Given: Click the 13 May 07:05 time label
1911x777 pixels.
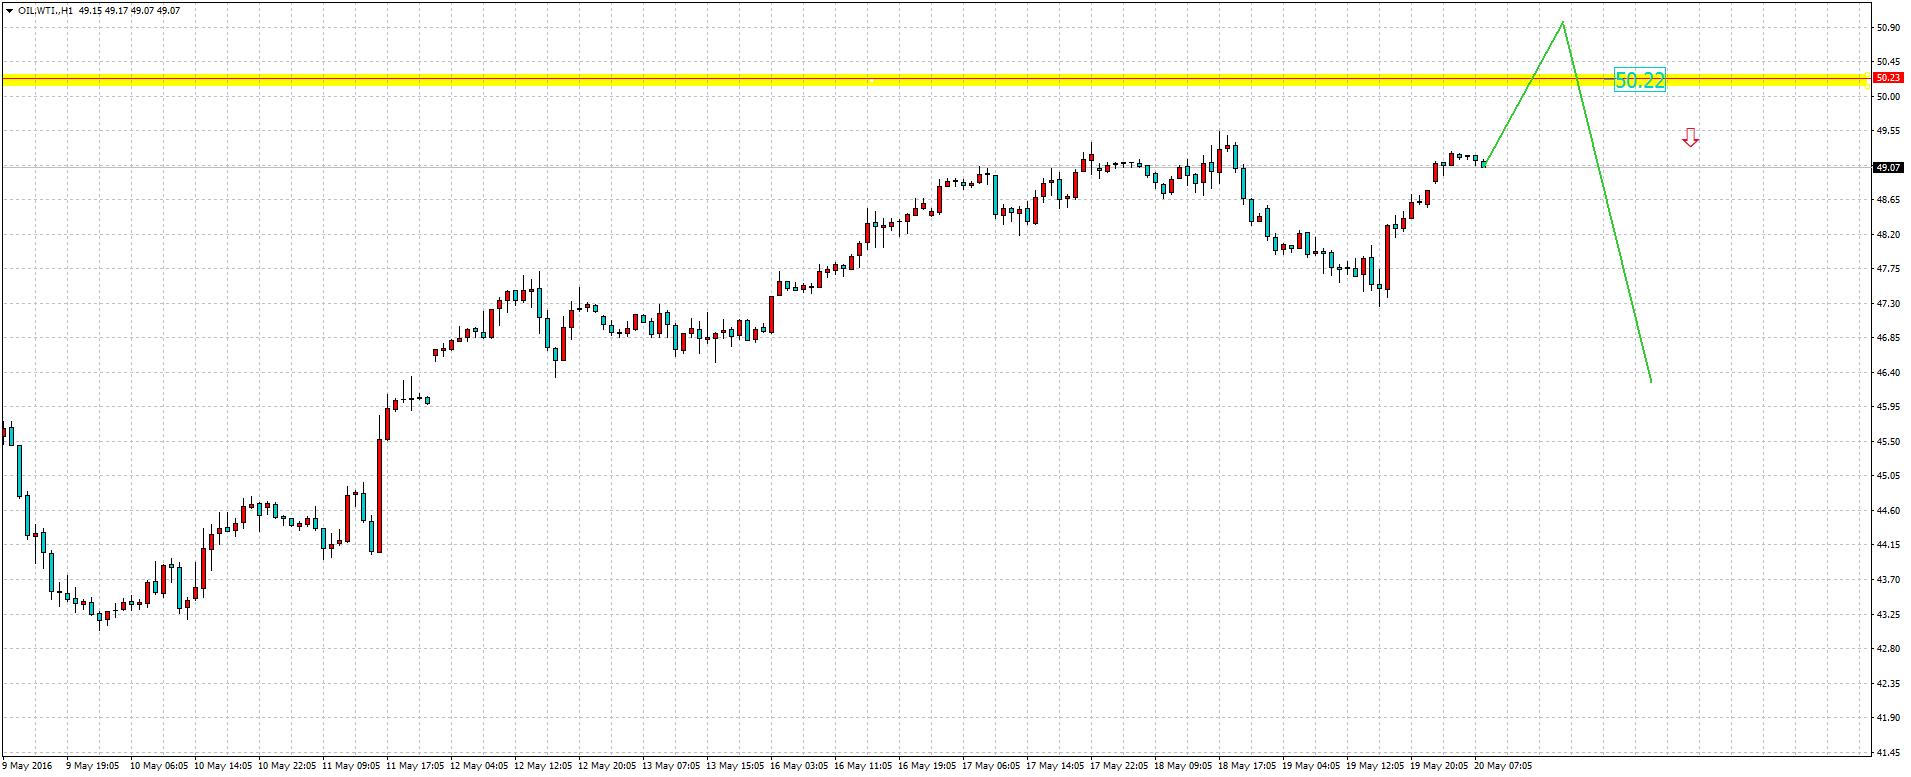Looking at the screenshot, I should tap(671, 766).
